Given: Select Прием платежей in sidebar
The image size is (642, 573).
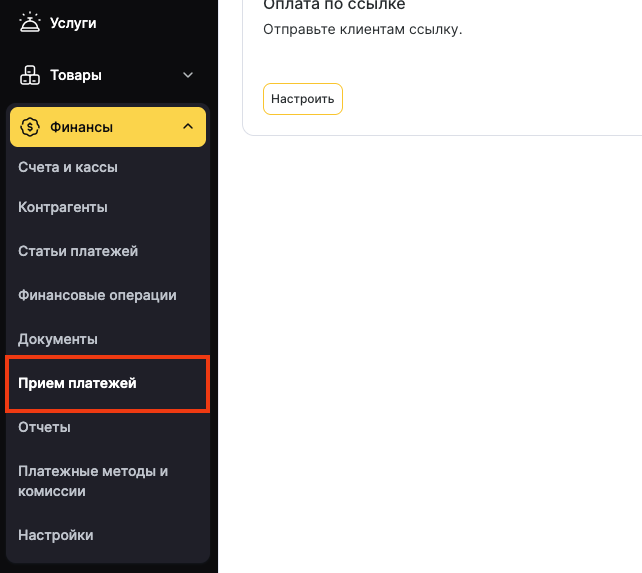Looking at the screenshot, I should tap(77, 383).
